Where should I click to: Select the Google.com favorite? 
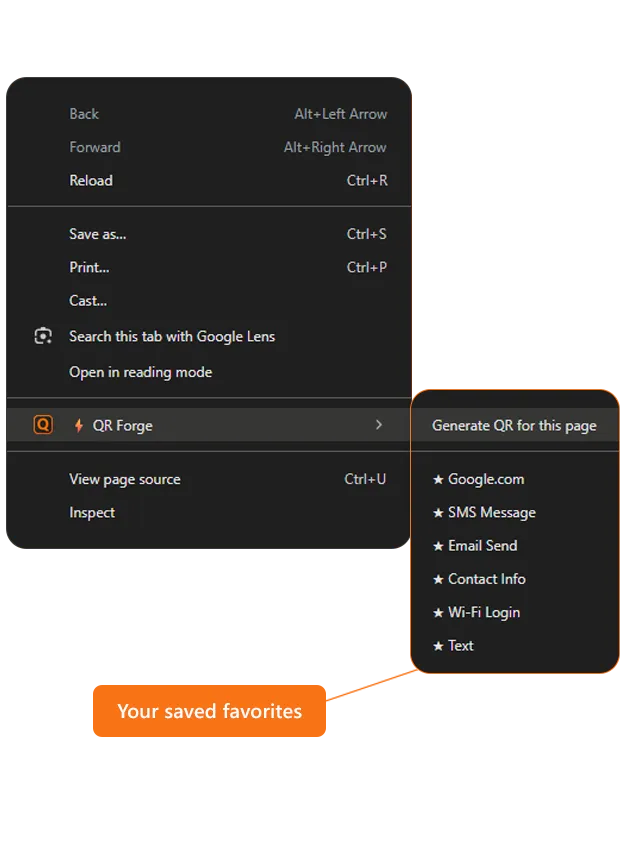click(x=515, y=479)
